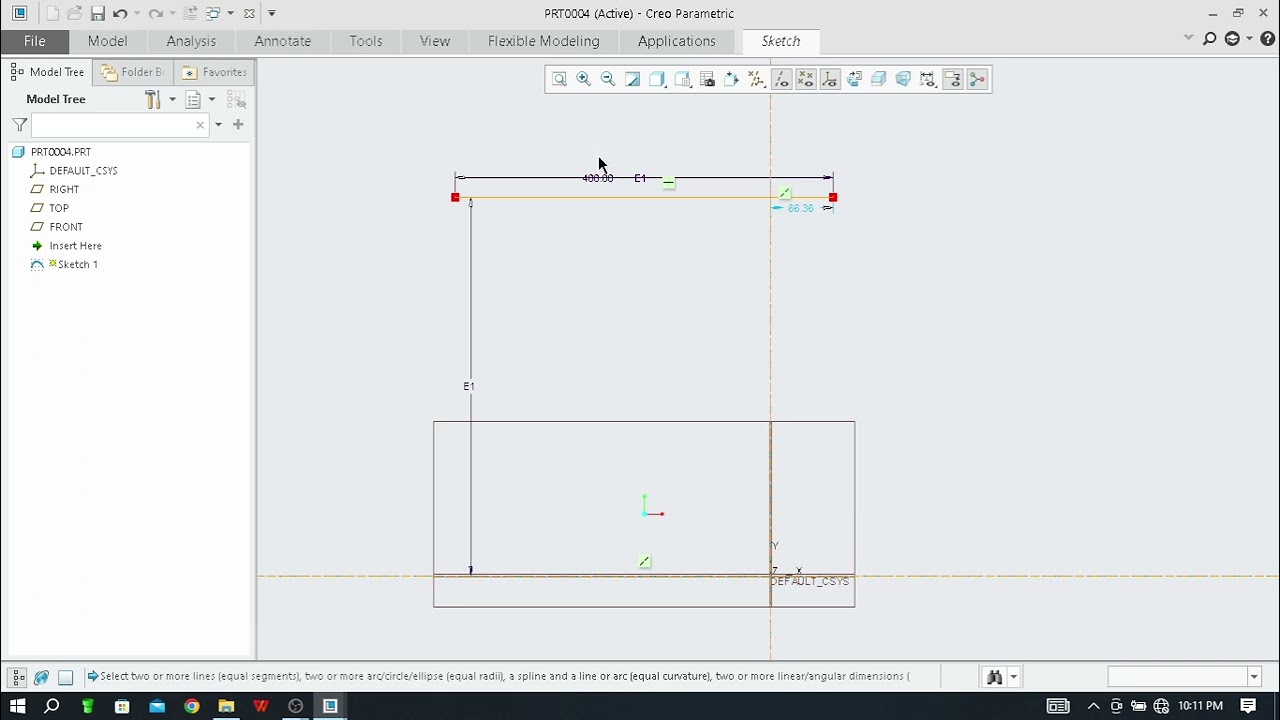
Task: Click the Refit view icon
Action: coord(559,79)
